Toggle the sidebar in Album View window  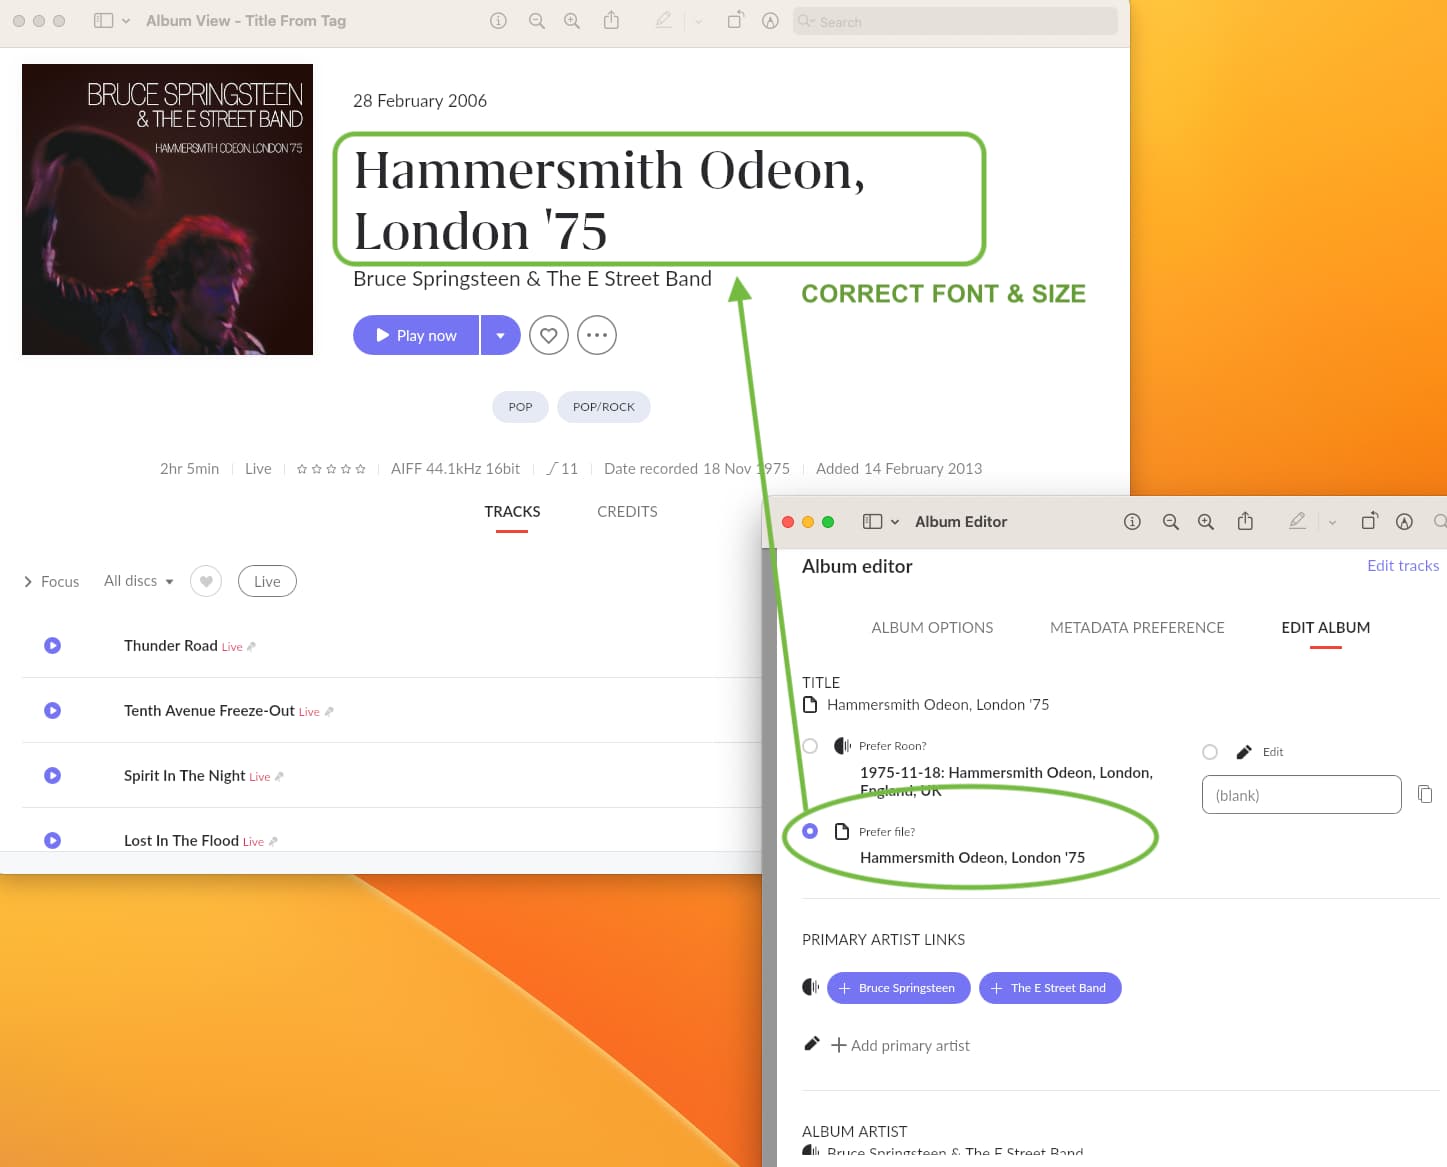click(x=103, y=21)
